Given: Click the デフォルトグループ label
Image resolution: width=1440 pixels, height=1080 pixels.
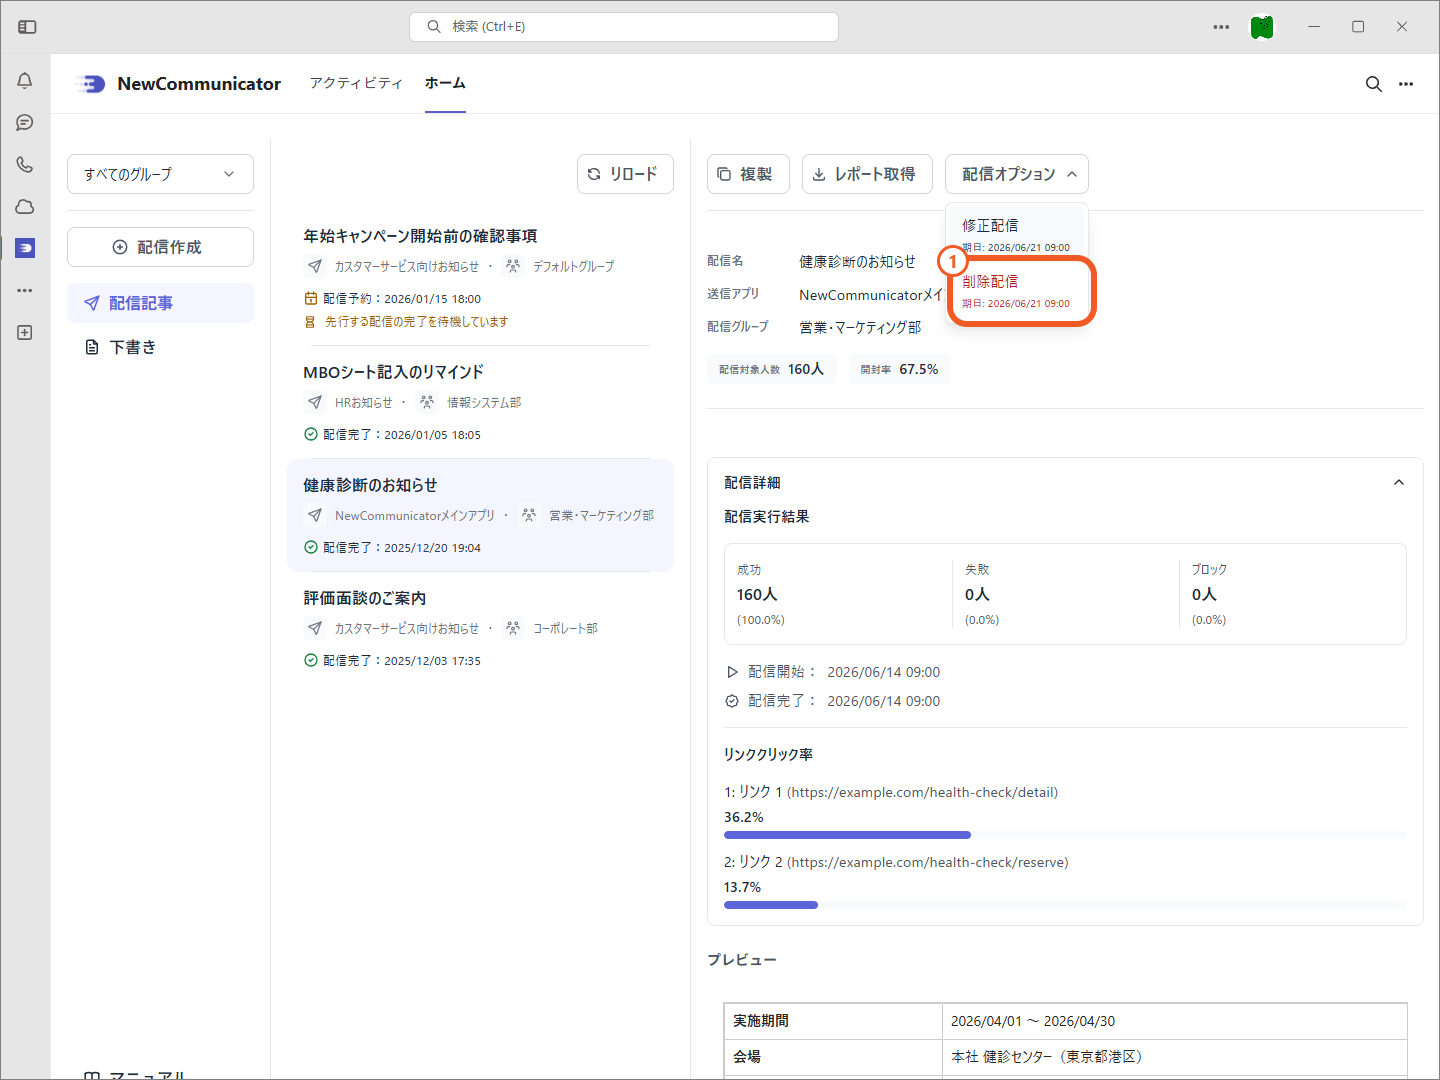Looking at the screenshot, I should click(573, 266).
